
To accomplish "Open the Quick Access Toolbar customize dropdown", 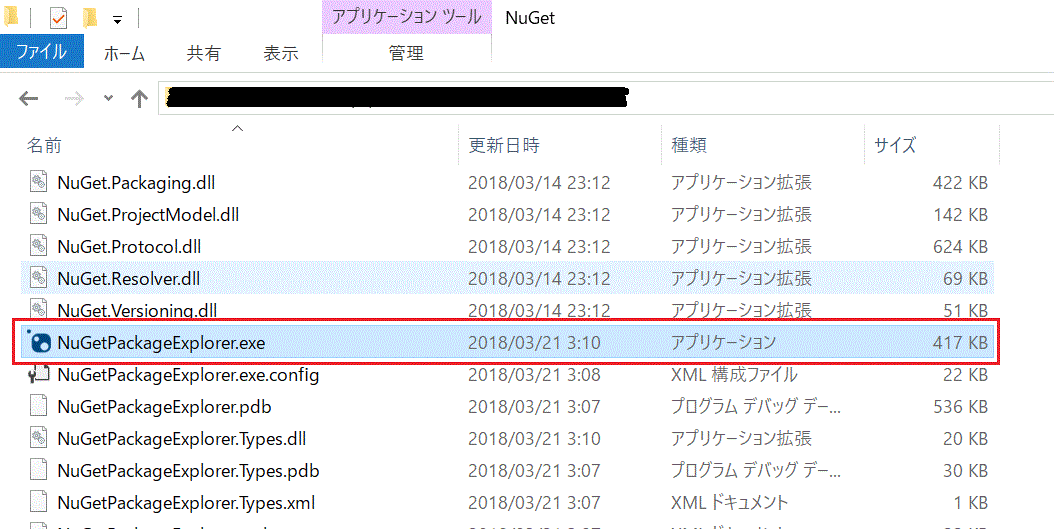I will click(117, 20).
